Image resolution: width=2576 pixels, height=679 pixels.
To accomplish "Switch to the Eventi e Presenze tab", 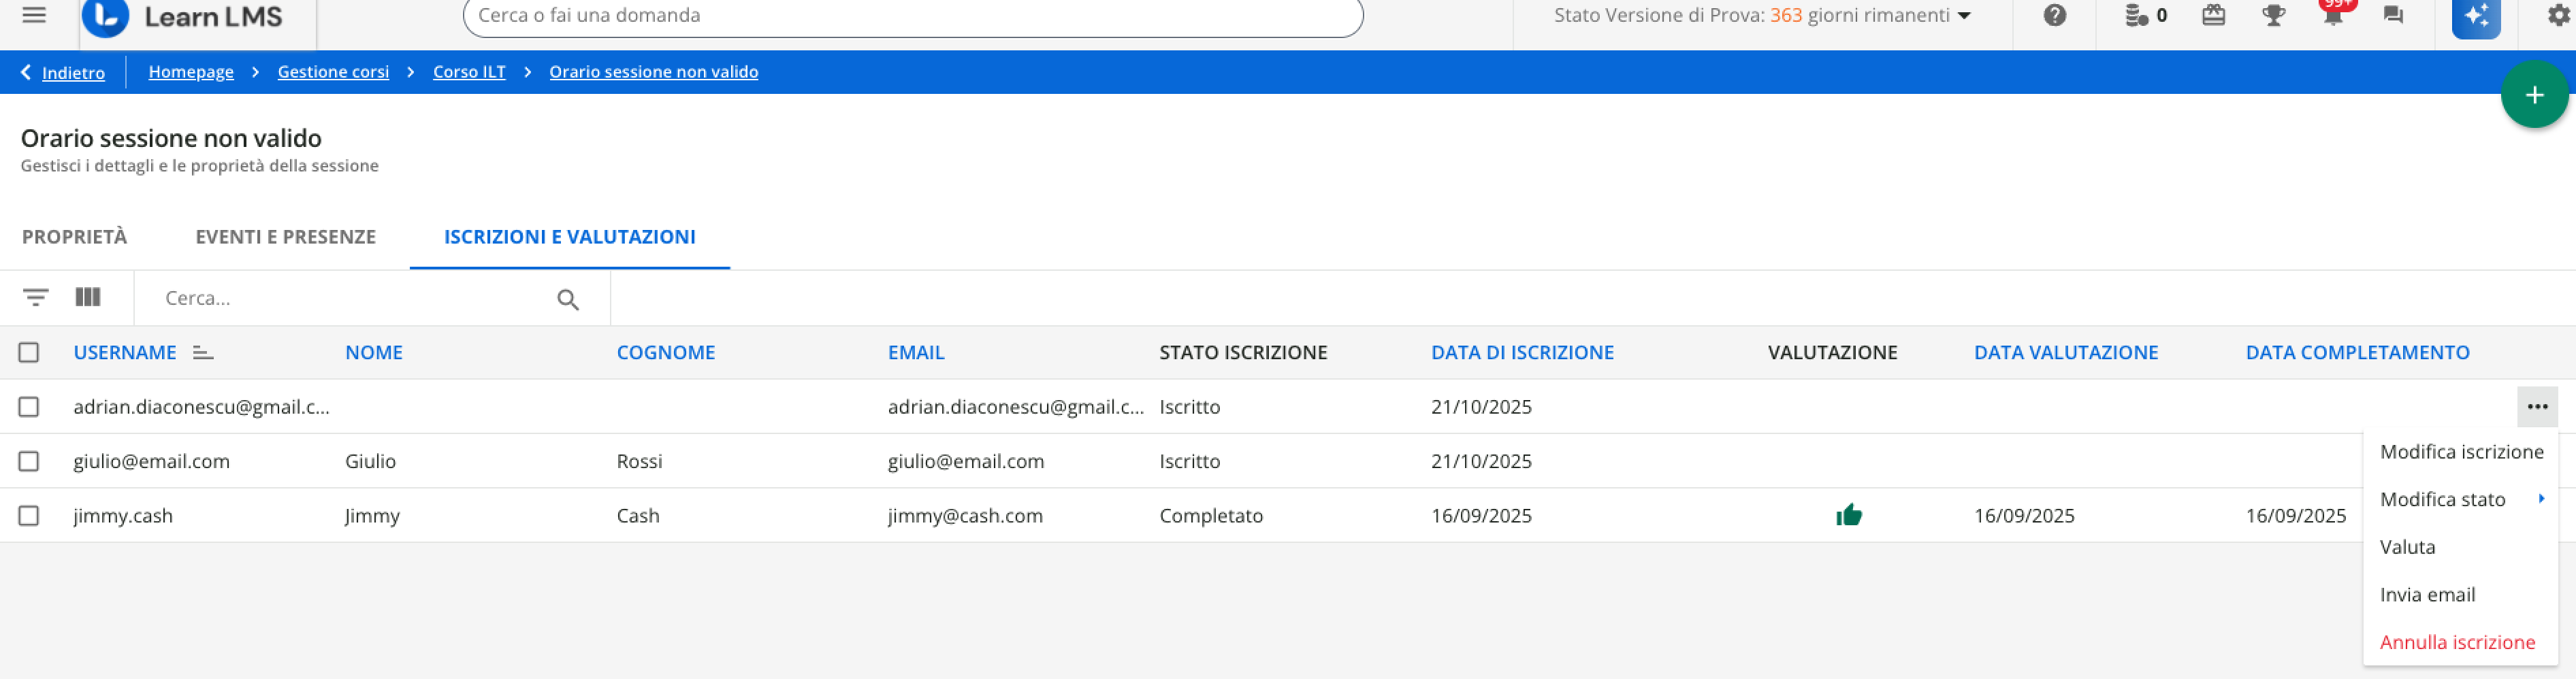I will click(285, 237).
